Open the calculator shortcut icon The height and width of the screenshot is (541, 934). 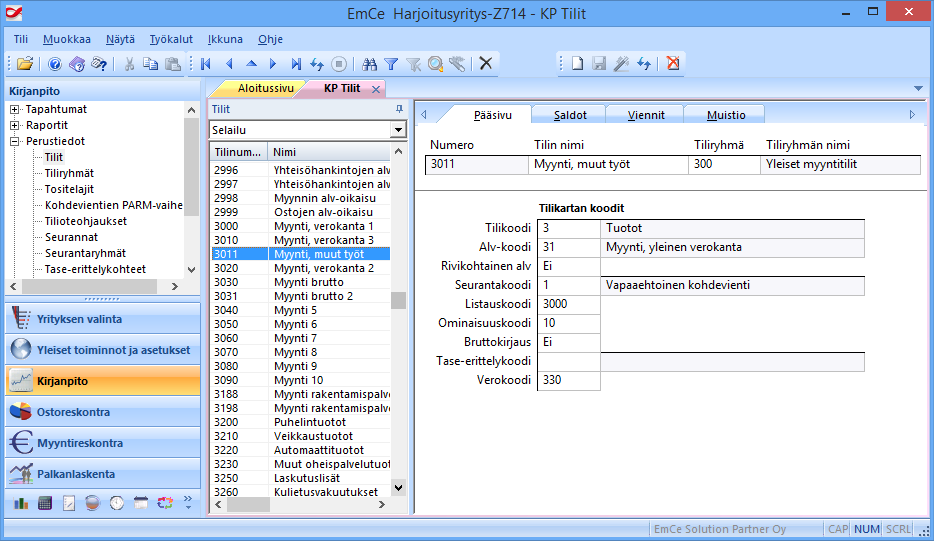point(45,503)
